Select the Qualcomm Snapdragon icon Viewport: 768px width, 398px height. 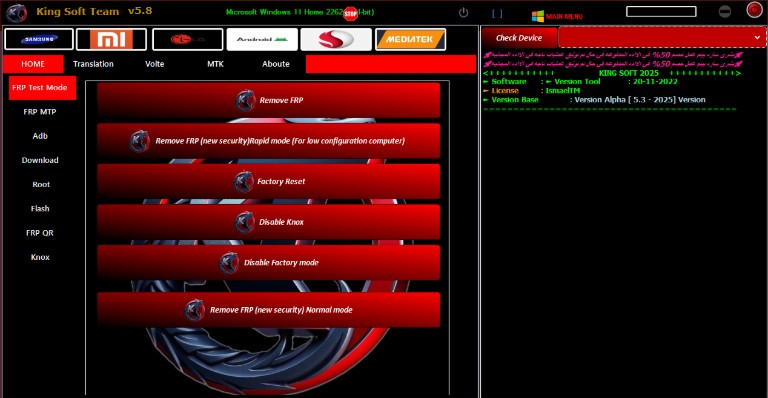[336, 39]
